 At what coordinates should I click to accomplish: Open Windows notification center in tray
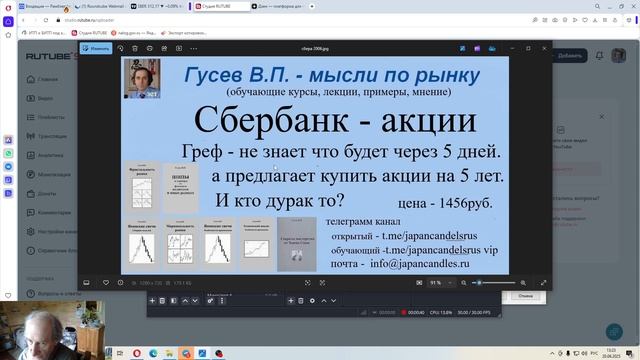pyautogui.click(x=629, y=353)
